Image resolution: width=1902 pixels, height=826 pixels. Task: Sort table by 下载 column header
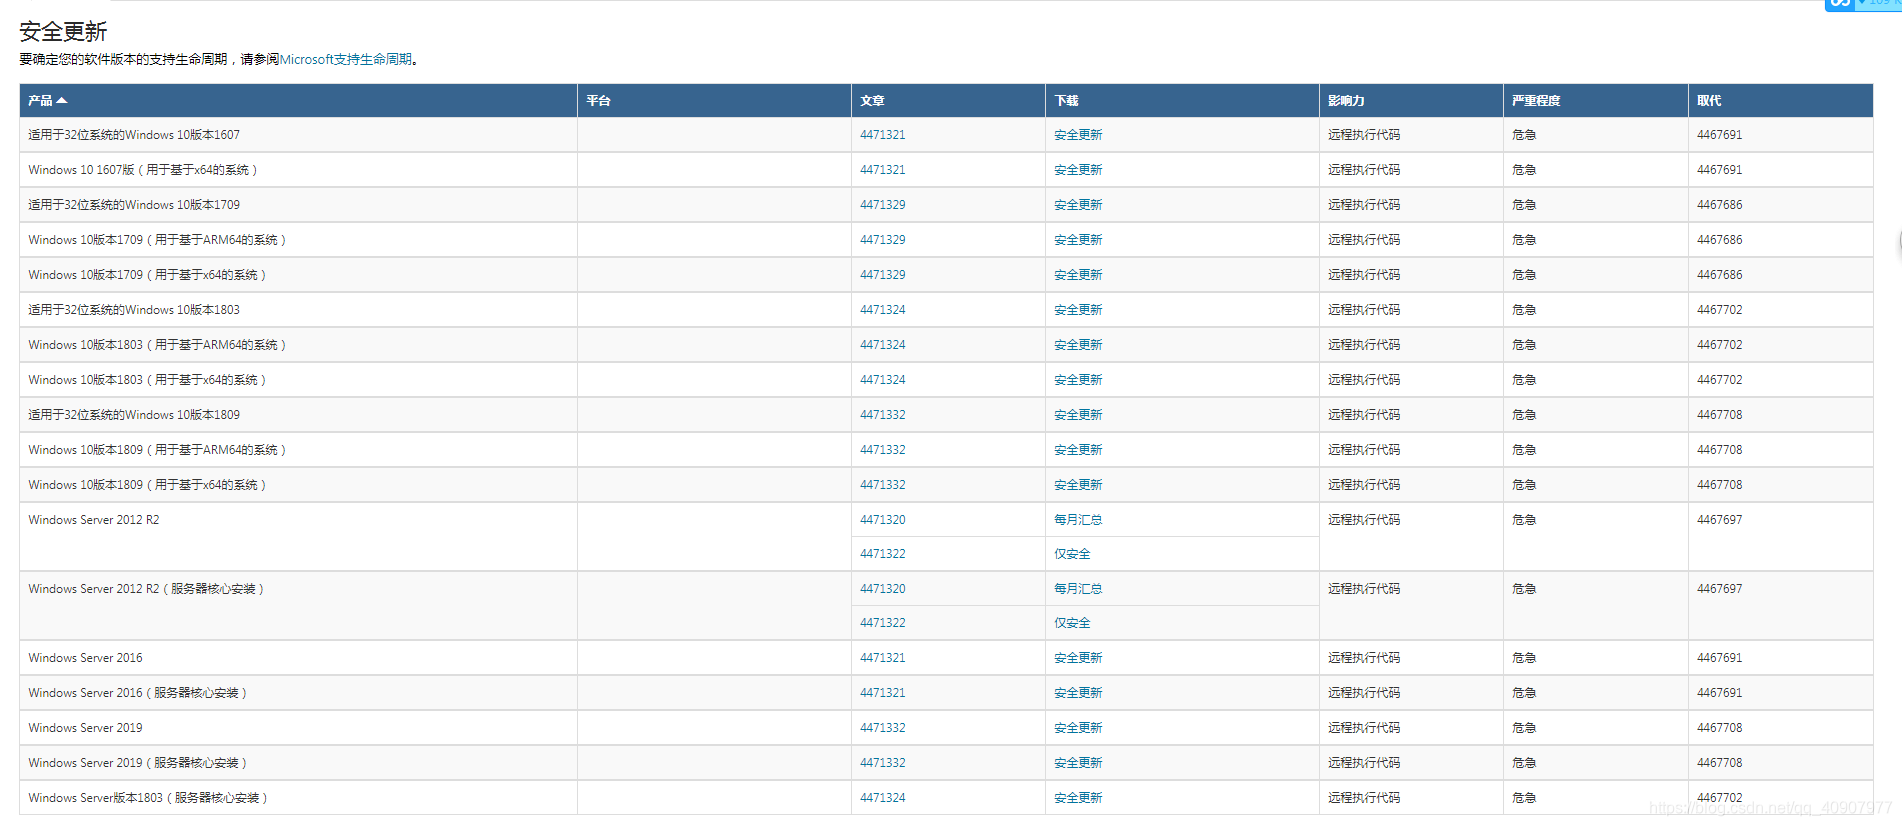coord(1066,101)
